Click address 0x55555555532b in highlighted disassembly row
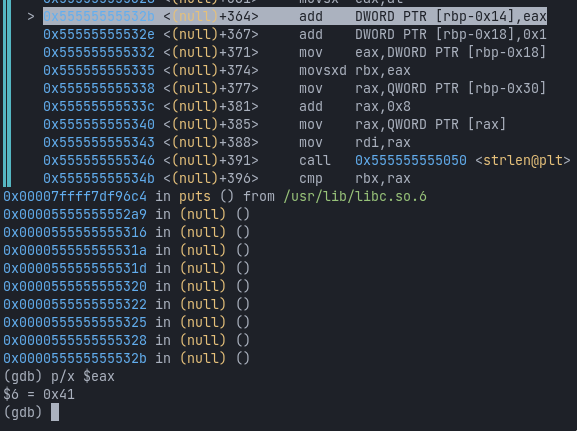 [99, 17]
